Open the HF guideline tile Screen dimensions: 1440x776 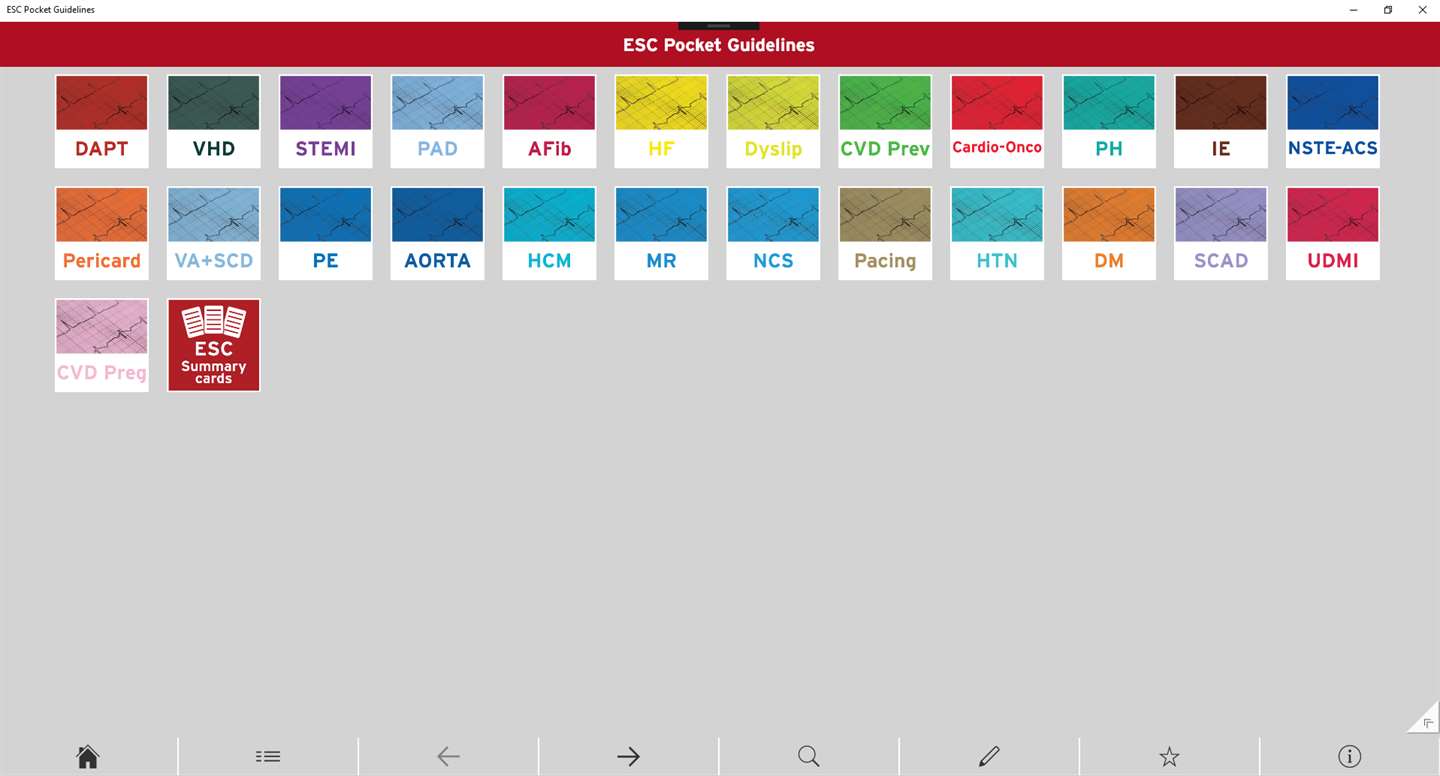click(x=662, y=122)
